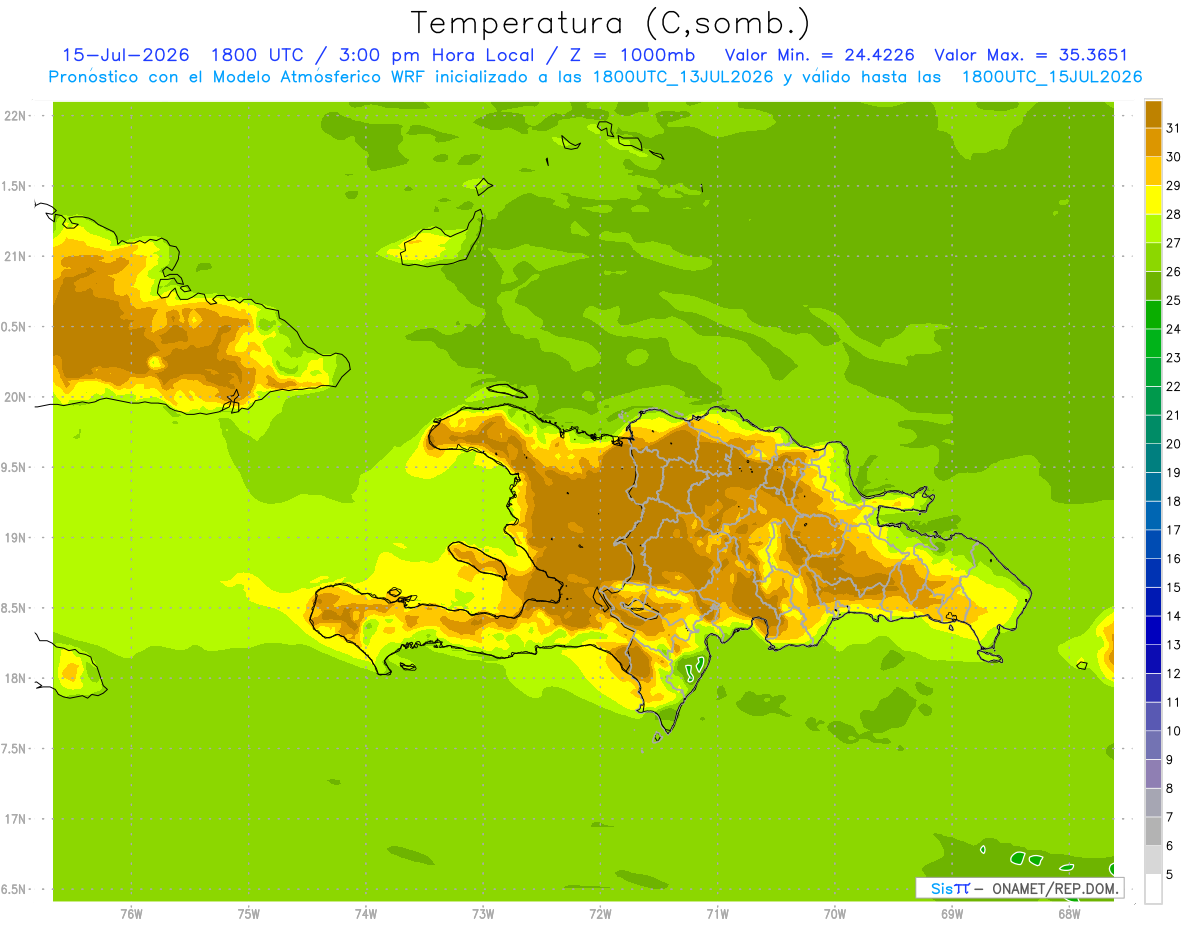Screen dimensions: 1200x927
Task: Click the "70W" longitude label
Action: (x=835, y=913)
